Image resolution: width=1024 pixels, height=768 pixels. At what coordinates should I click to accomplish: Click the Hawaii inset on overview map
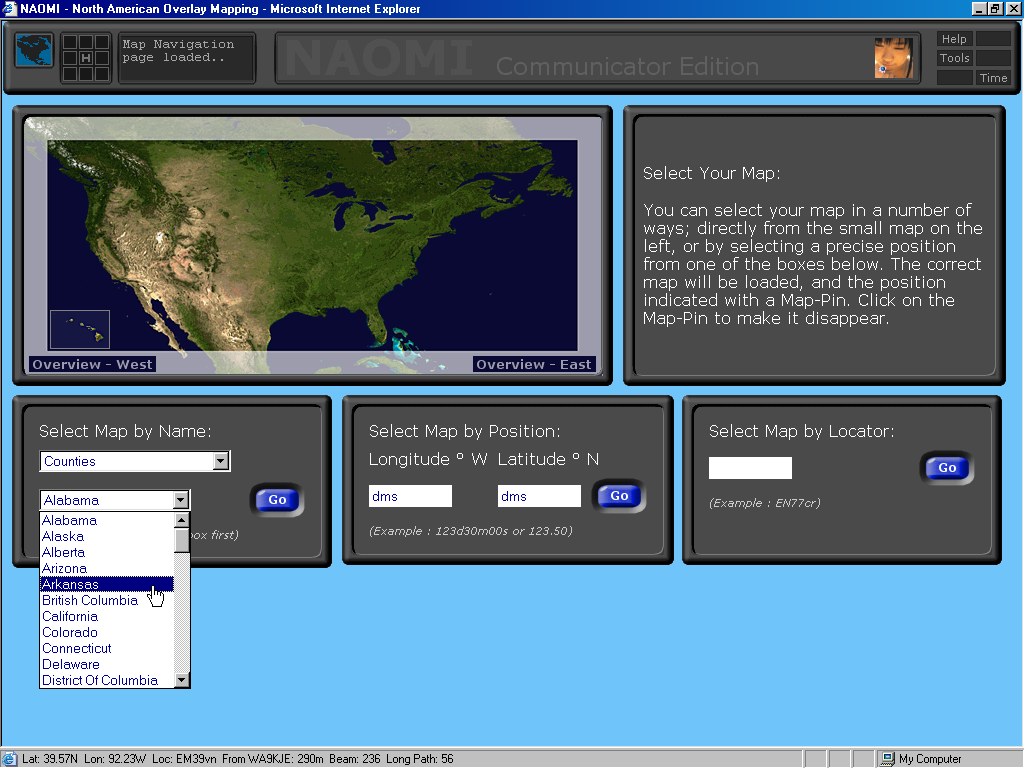tap(80, 330)
